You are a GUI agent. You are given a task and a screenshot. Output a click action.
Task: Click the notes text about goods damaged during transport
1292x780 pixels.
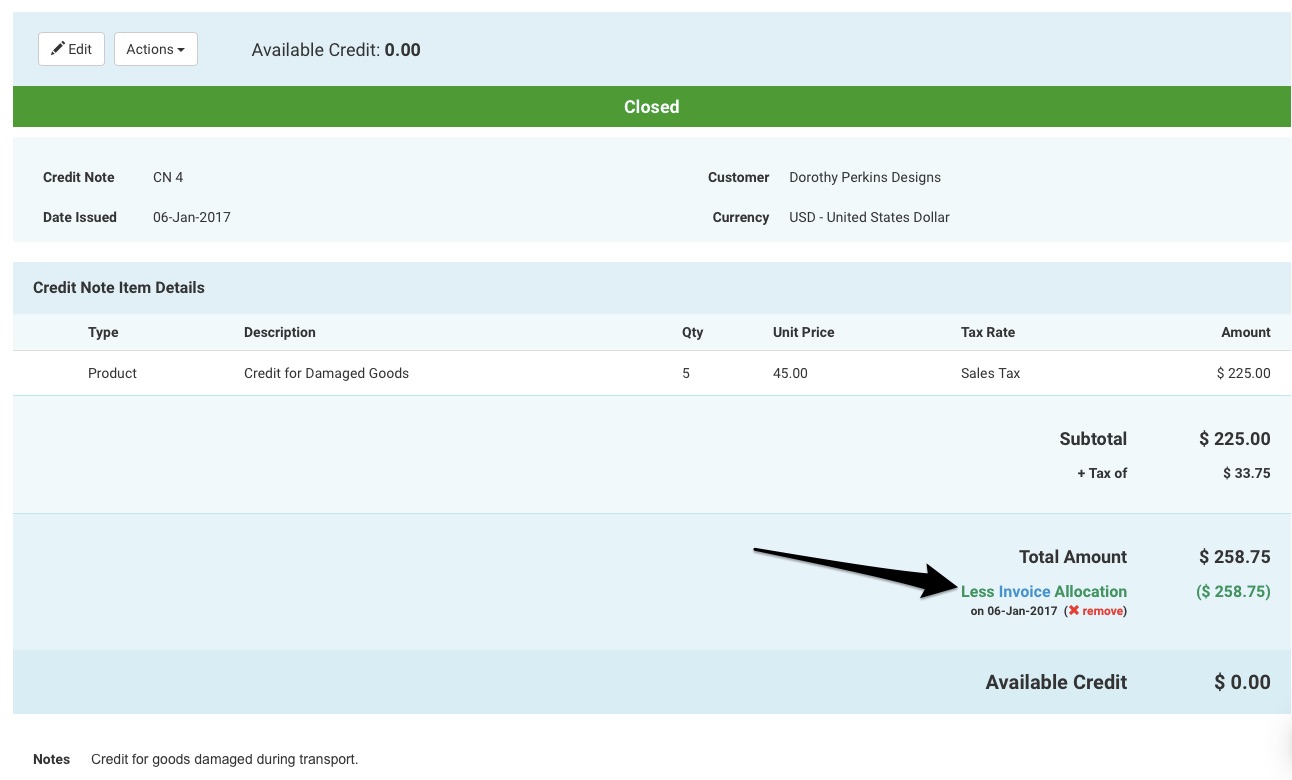224,759
